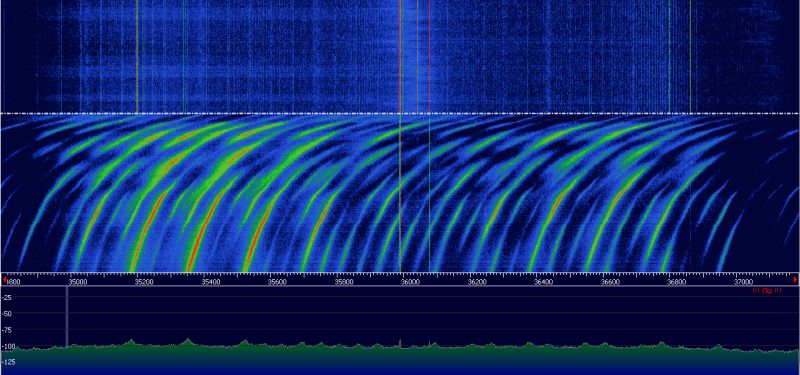Viewport: 800px width, 375px height.
Task: Click the -25 dB level label
Action: point(7,297)
